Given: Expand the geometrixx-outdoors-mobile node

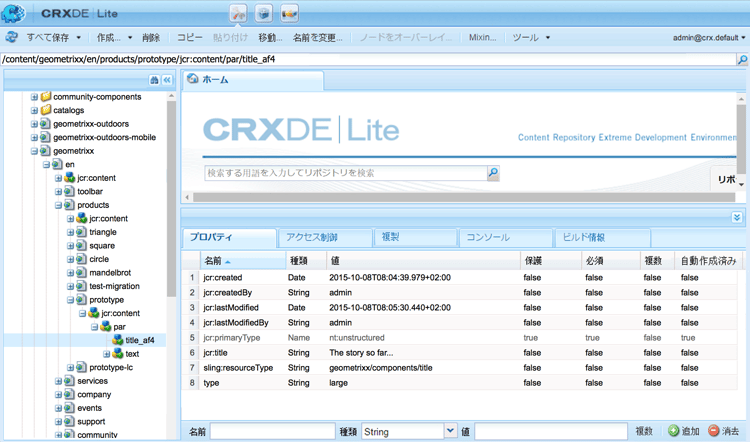Looking at the screenshot, I should (34, 138).
